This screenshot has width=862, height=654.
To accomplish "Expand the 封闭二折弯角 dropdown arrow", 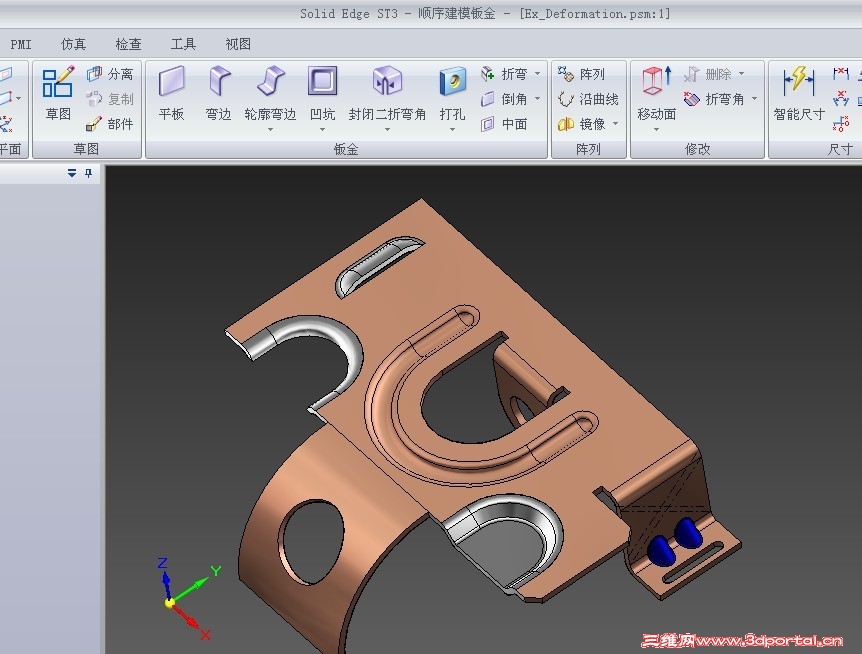I will pyautogui.click(x=387, y=130).
